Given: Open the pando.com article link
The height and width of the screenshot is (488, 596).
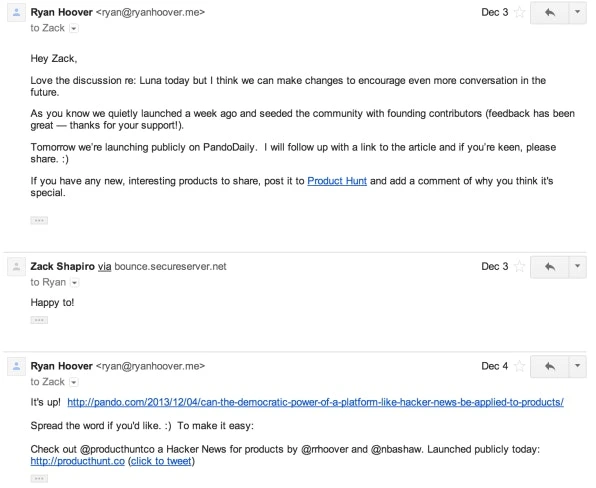Looking at the screenshot, I should click(x=315, y=402).
